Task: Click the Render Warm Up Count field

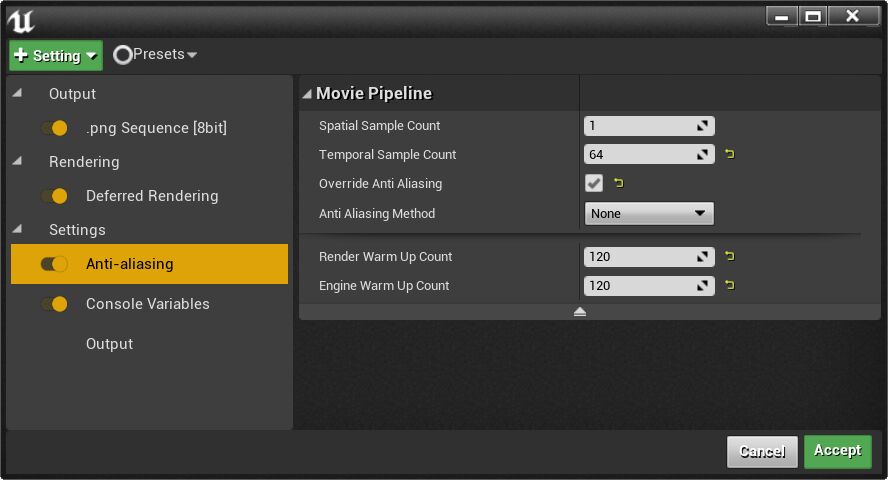Action: [649, 256]
